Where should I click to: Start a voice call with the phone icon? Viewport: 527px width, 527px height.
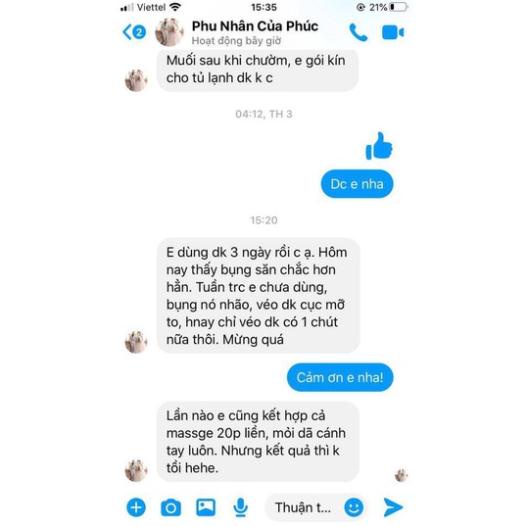tap(359, 33)
